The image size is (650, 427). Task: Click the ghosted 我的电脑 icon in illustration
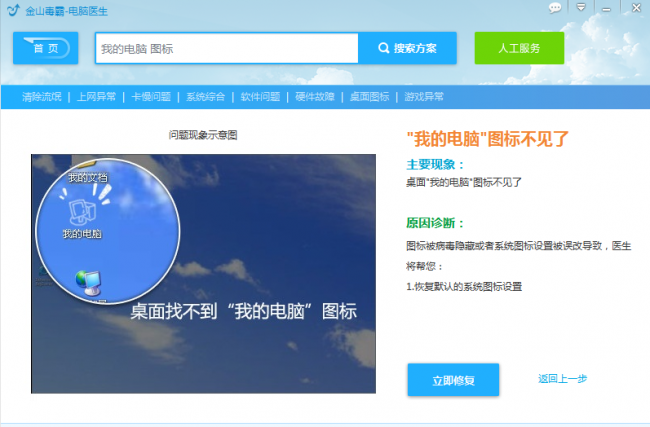tap(82, 212)
